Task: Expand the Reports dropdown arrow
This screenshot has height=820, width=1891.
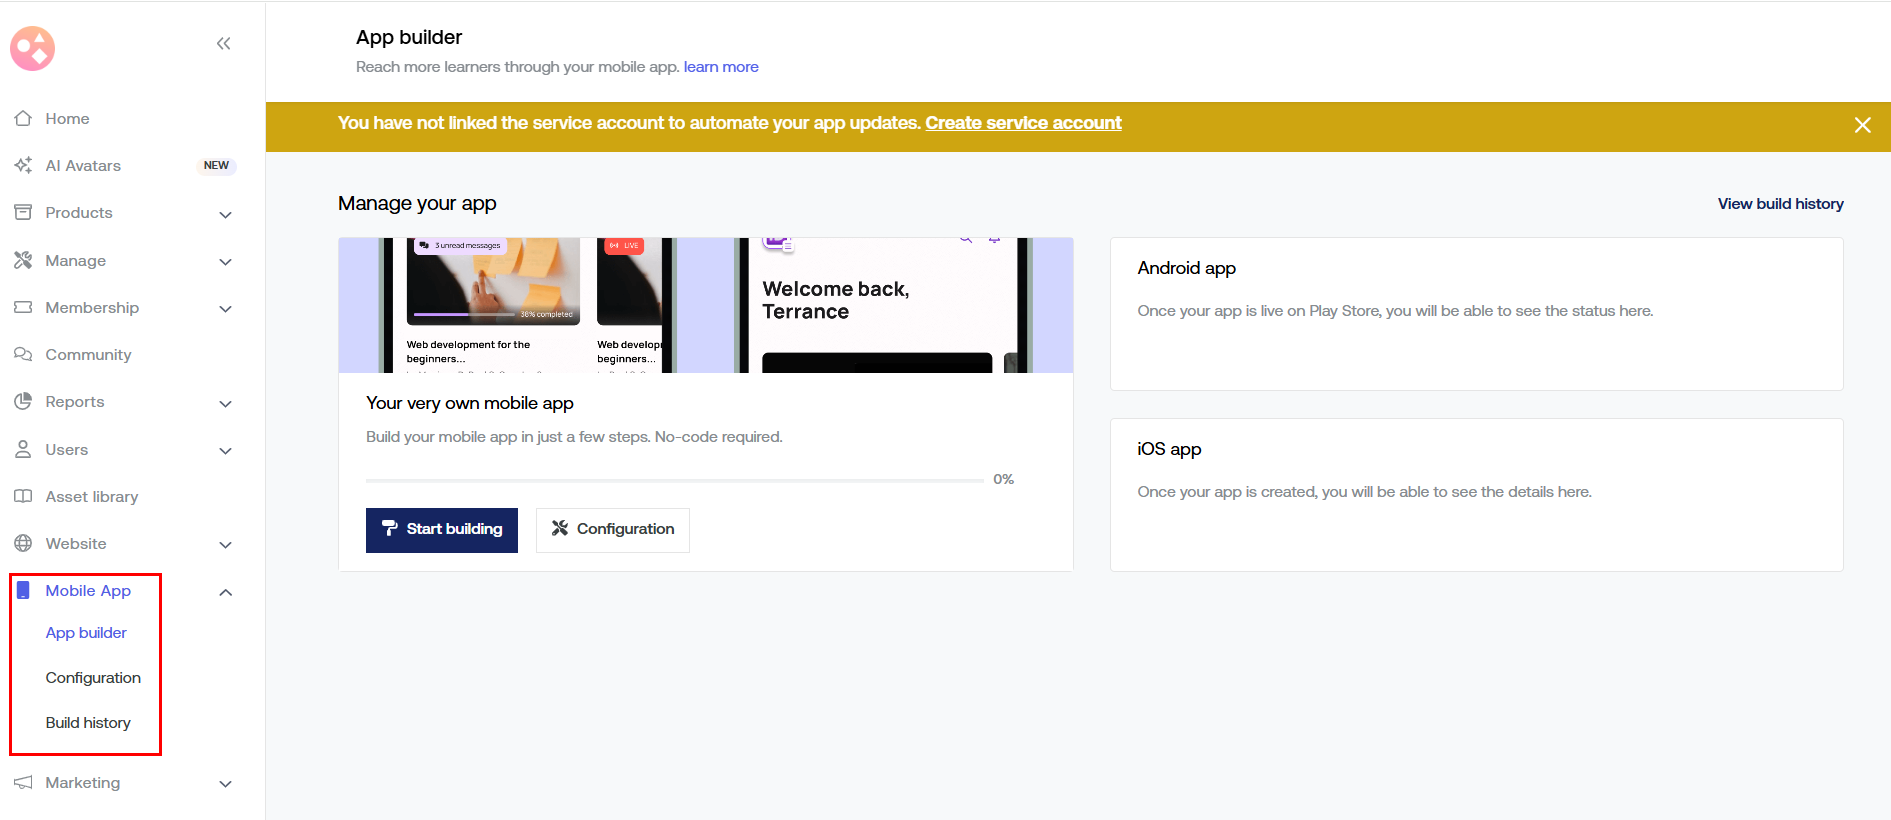Action: tap(225, 403)
